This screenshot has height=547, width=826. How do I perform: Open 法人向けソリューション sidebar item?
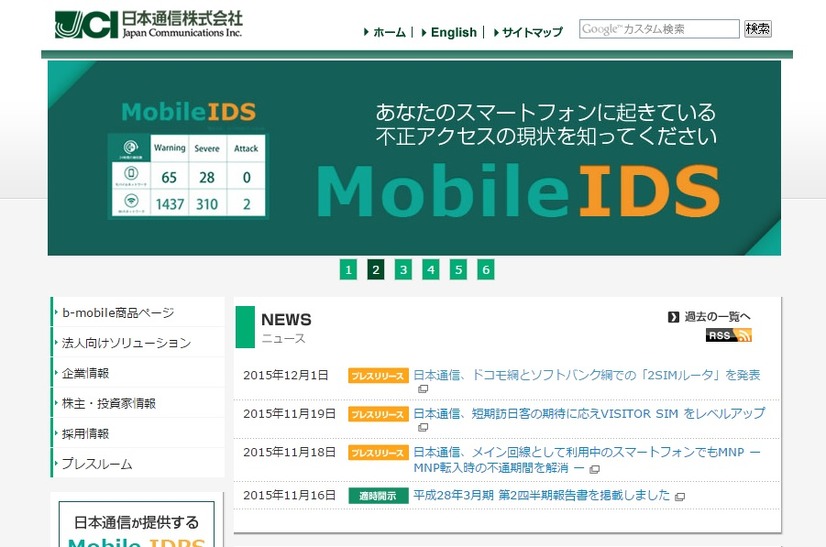point(137,343)
